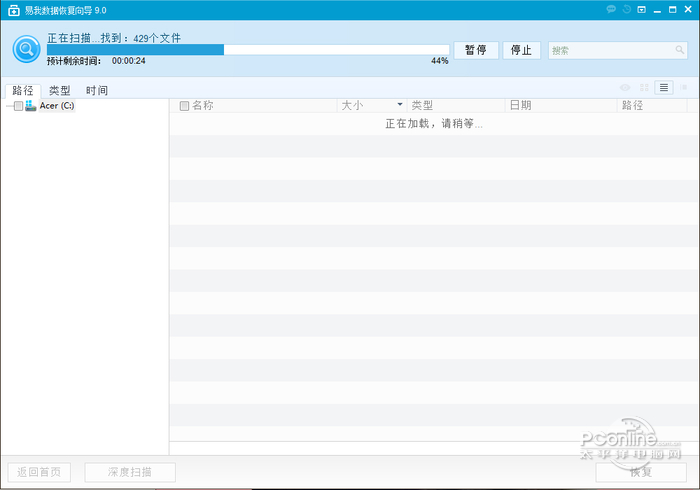Screen dimensions: 700x490
Task: Click the blue scanning magnifier icon
Action: click(26, 49)
